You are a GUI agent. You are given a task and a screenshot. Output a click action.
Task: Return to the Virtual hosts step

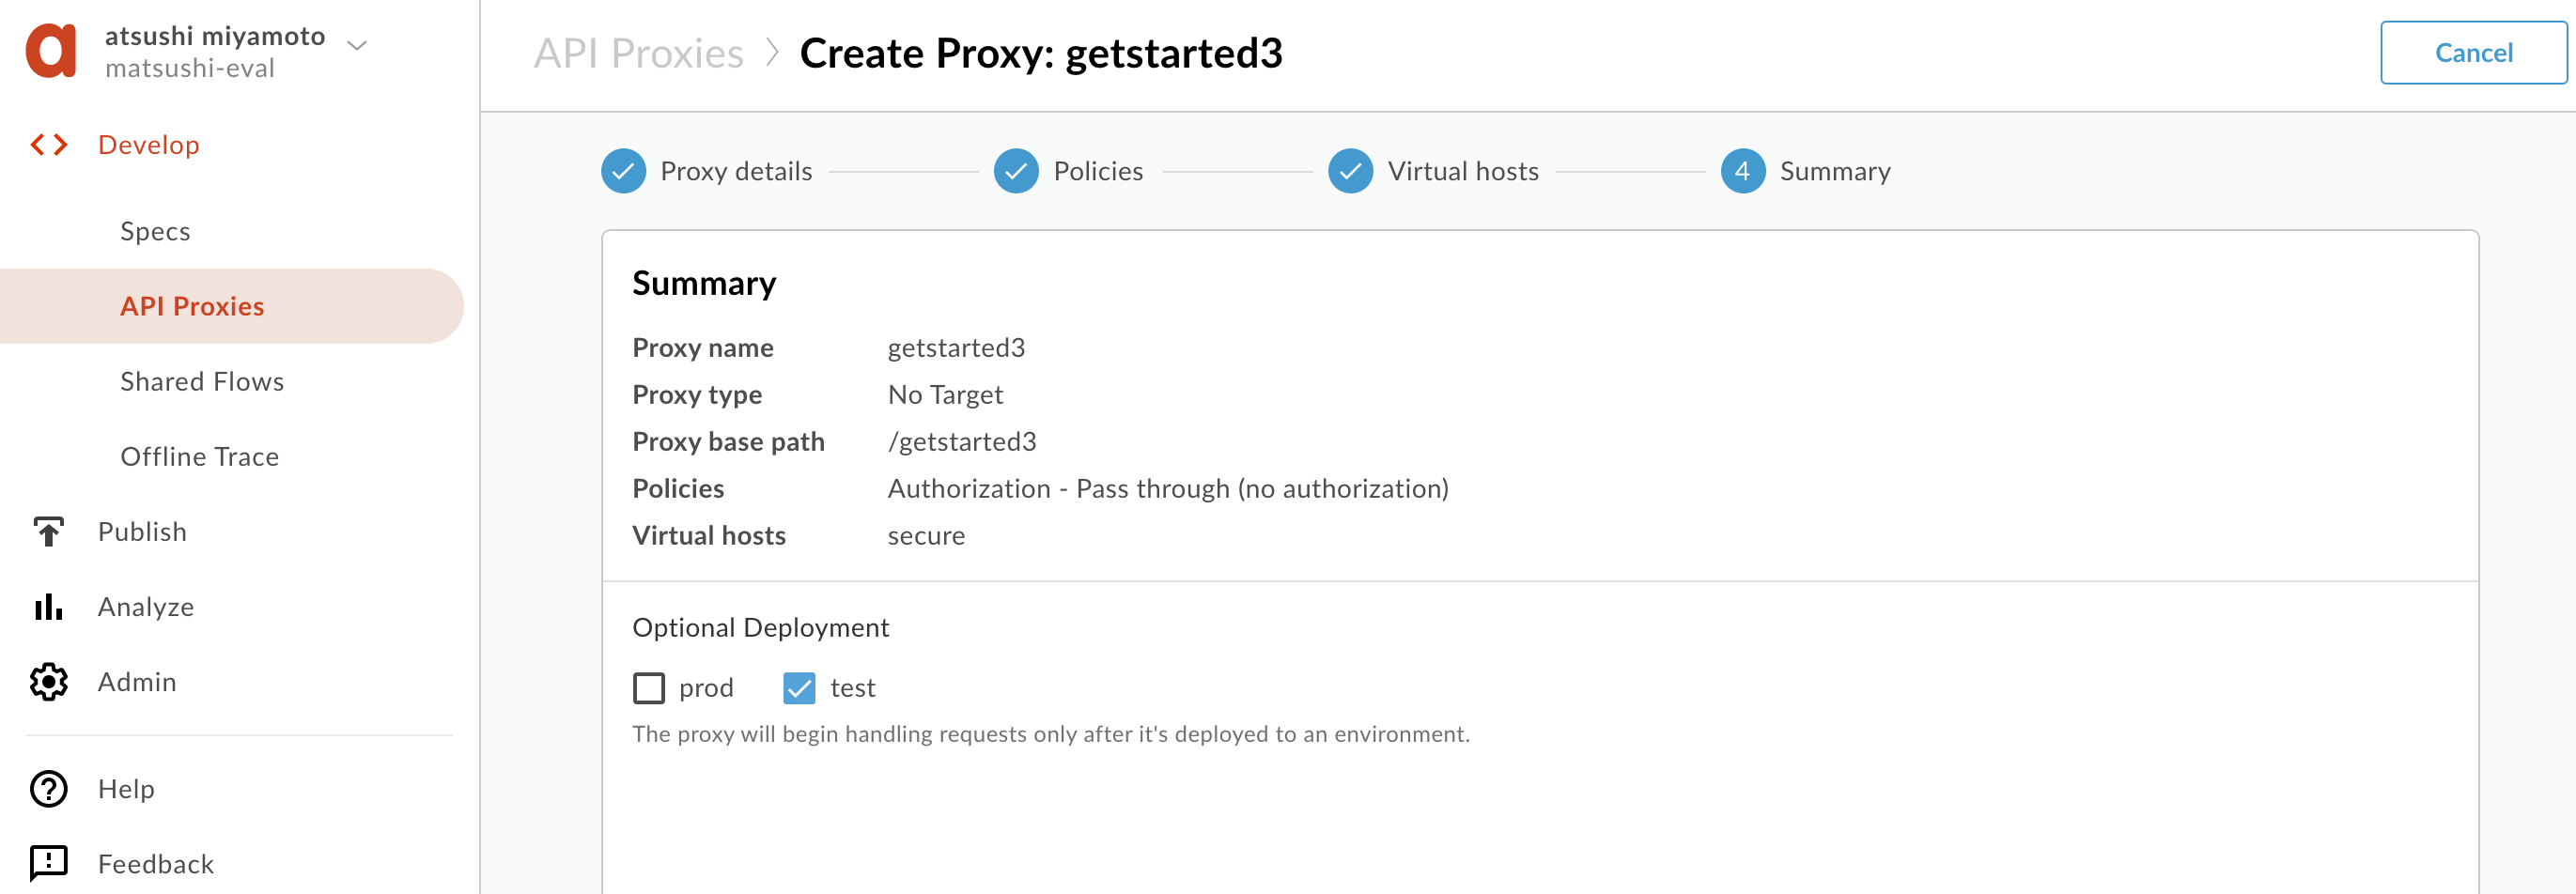(x=1433, y=171)
